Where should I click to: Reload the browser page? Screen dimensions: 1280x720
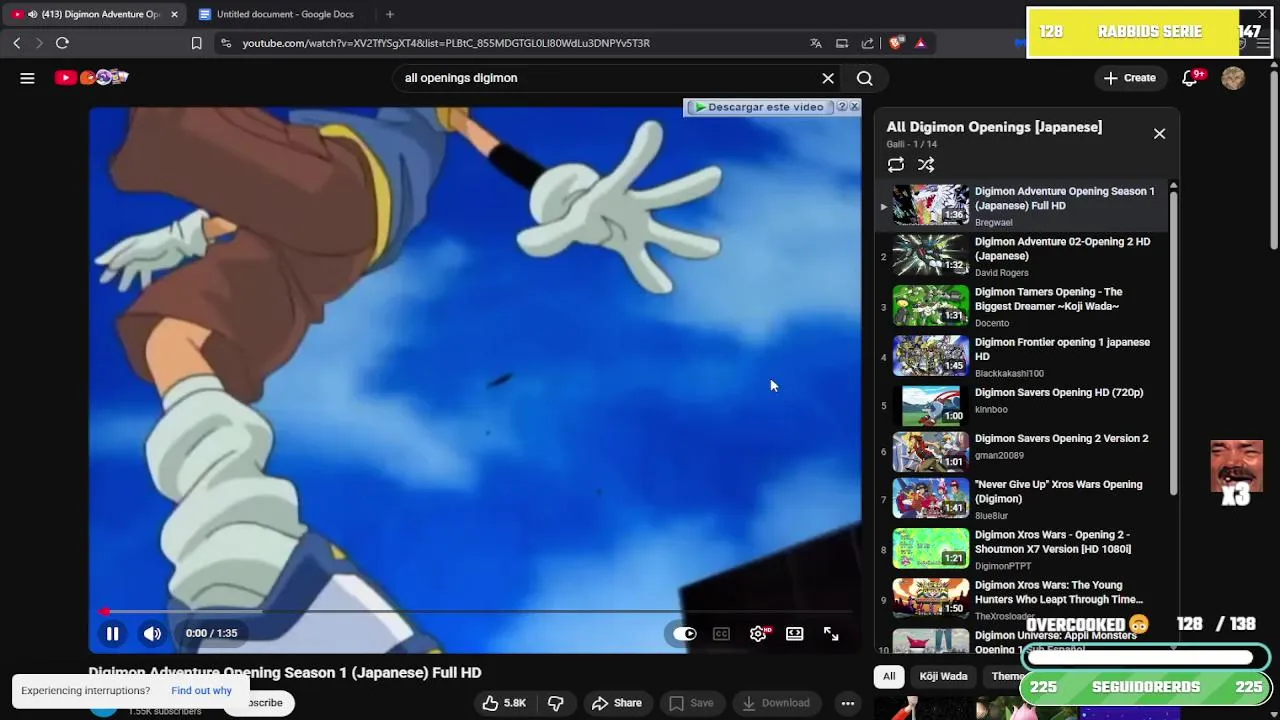point(62,43)
